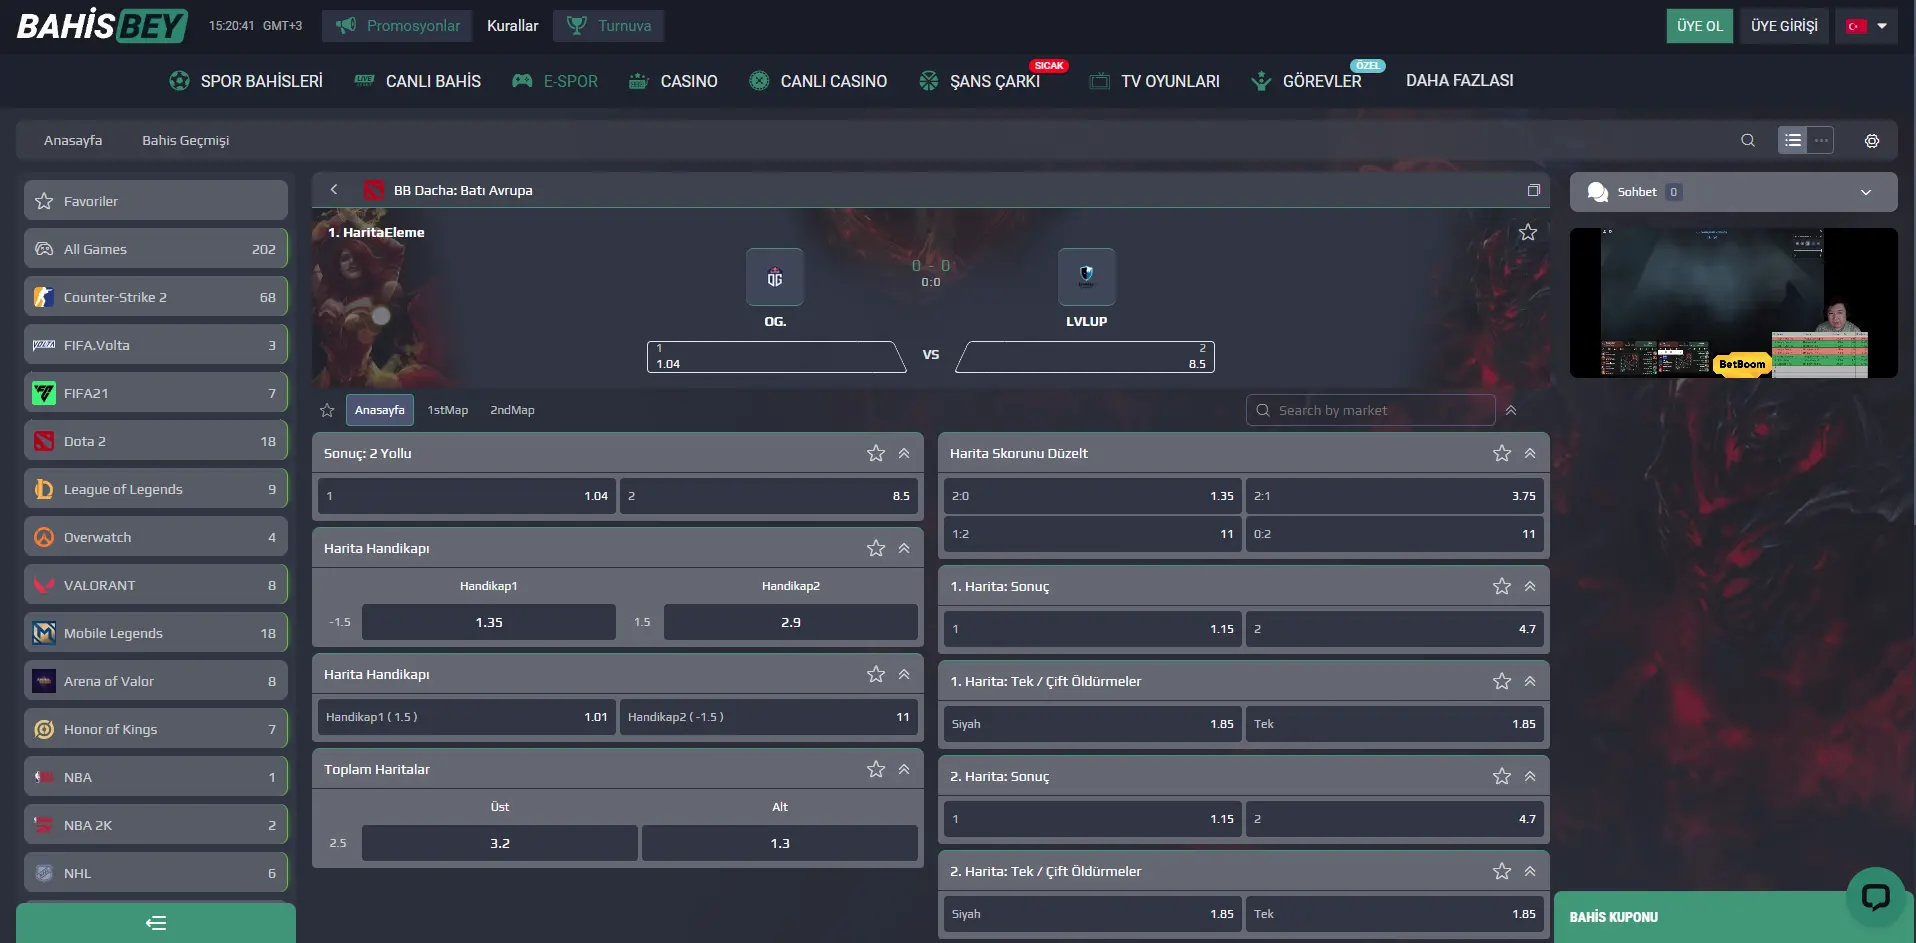Bet on OG at 1.04 in header
This screenshot has height=943, width=1916.
point(776,357)
